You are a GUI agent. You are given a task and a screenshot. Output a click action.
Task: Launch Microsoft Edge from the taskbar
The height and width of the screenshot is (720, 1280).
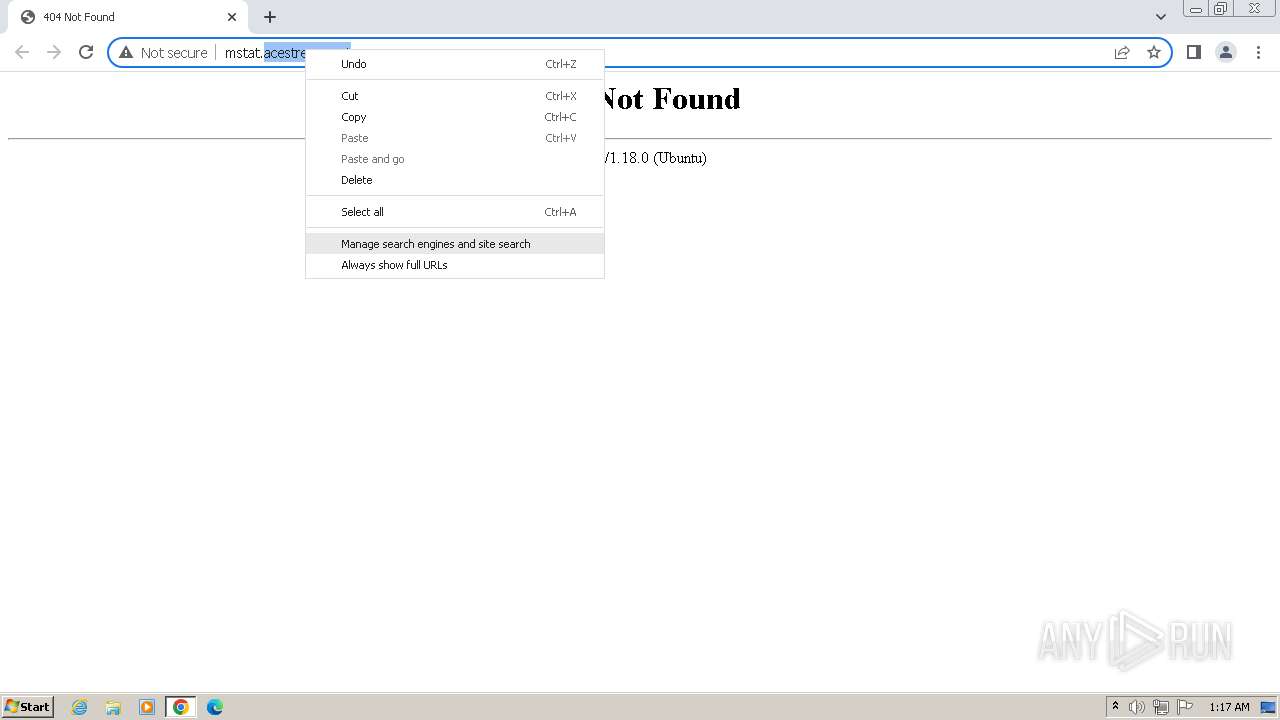[x=215, y=707]
